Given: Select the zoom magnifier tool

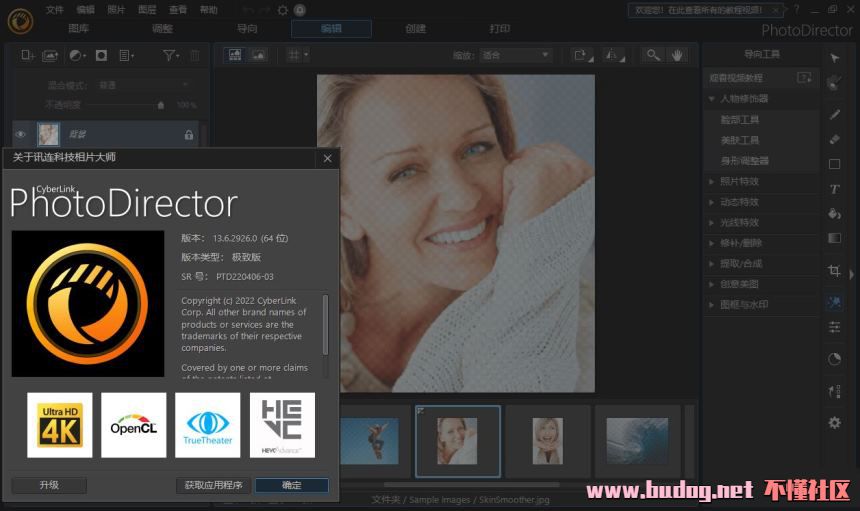Looking at the screenshot, I should [x=653, y=55].
